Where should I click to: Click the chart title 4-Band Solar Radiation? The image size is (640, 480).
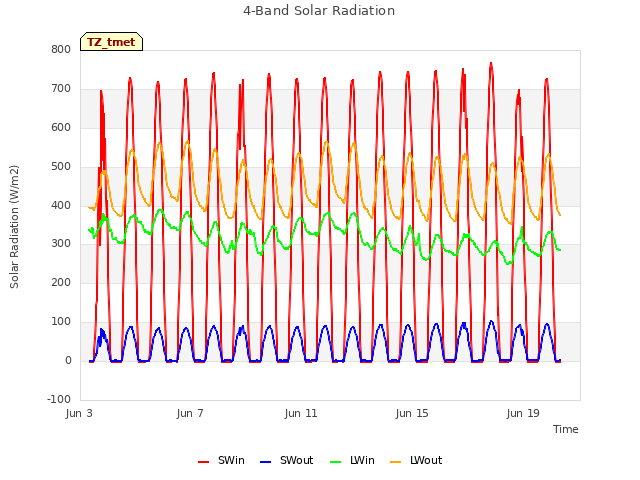[x=319, y=11]
